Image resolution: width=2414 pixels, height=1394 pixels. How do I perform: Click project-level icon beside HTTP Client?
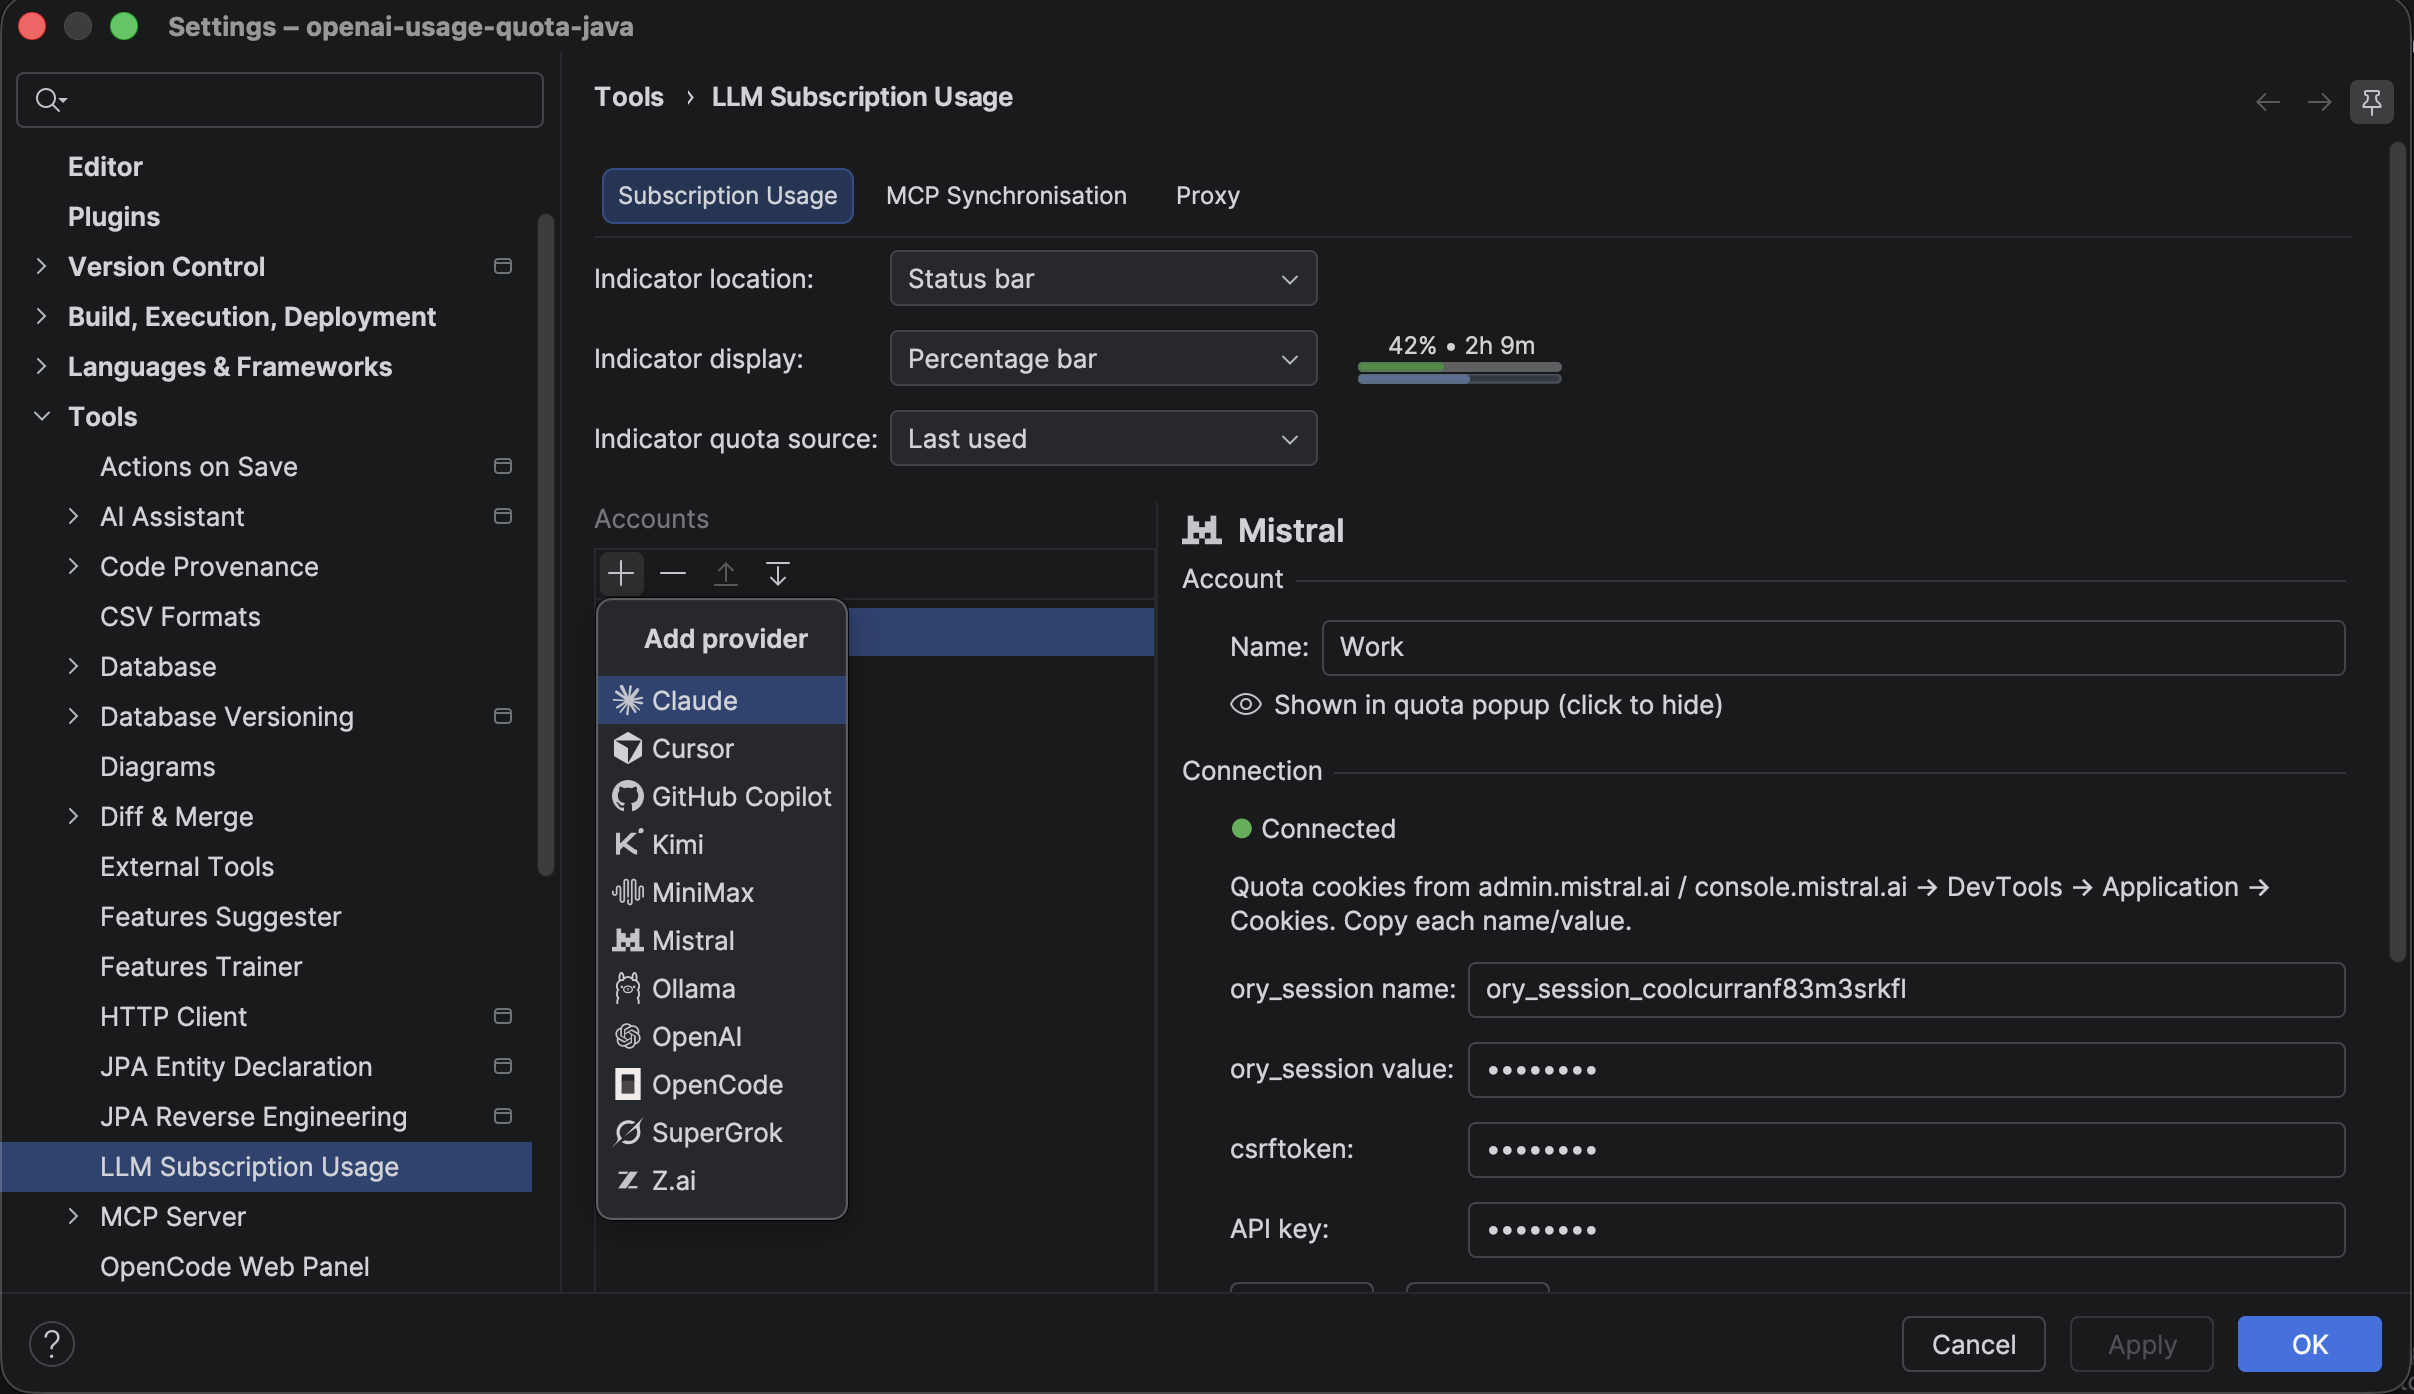(503, 1016)
